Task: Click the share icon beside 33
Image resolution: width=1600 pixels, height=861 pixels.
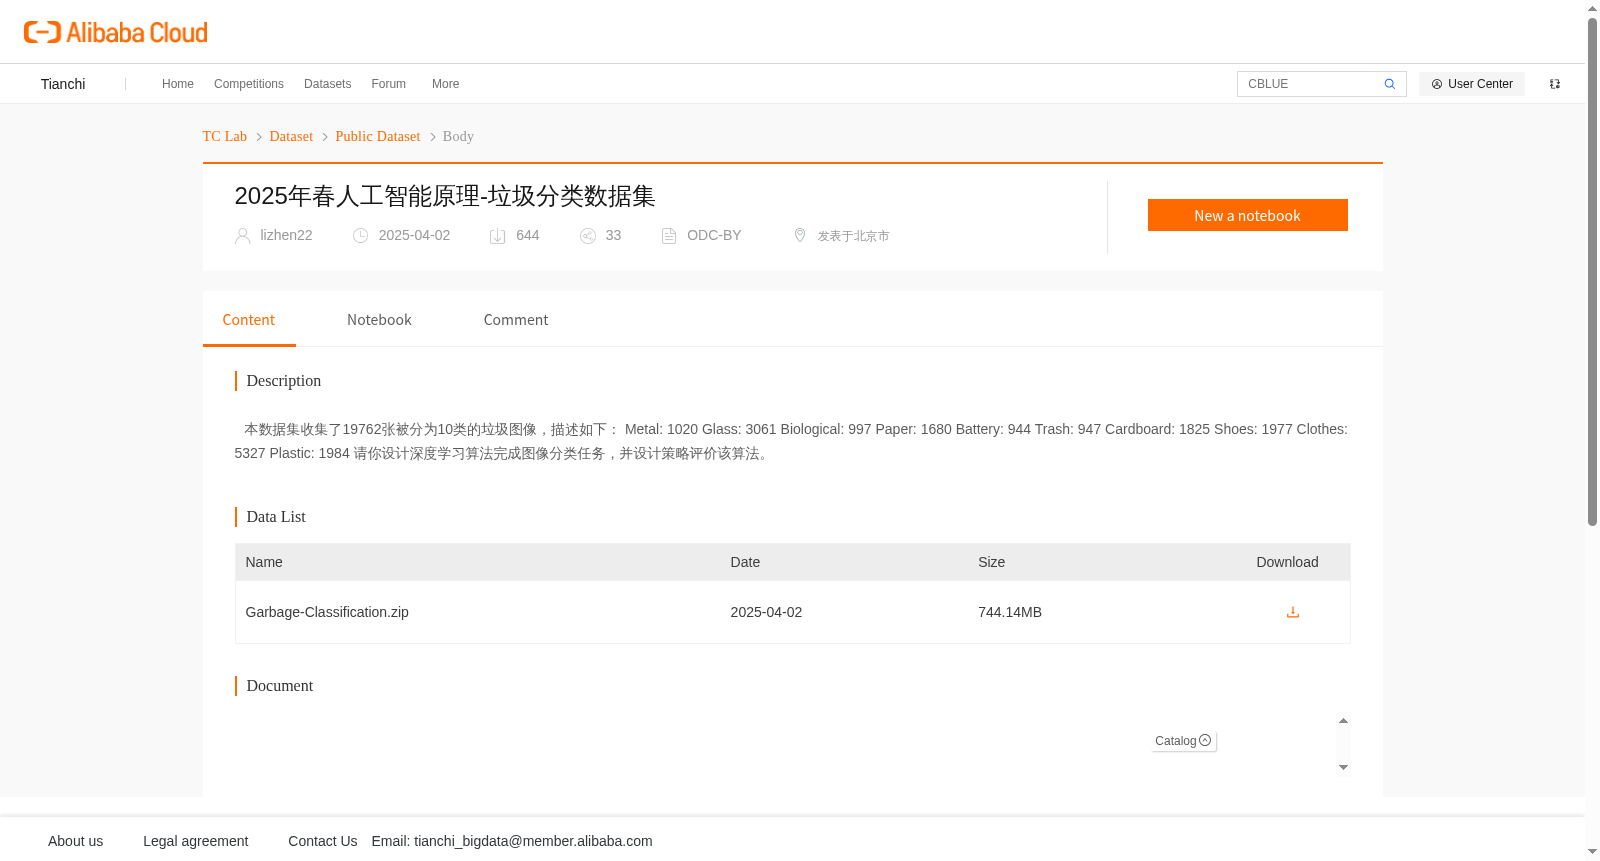Action: click(x=588, y=236)
